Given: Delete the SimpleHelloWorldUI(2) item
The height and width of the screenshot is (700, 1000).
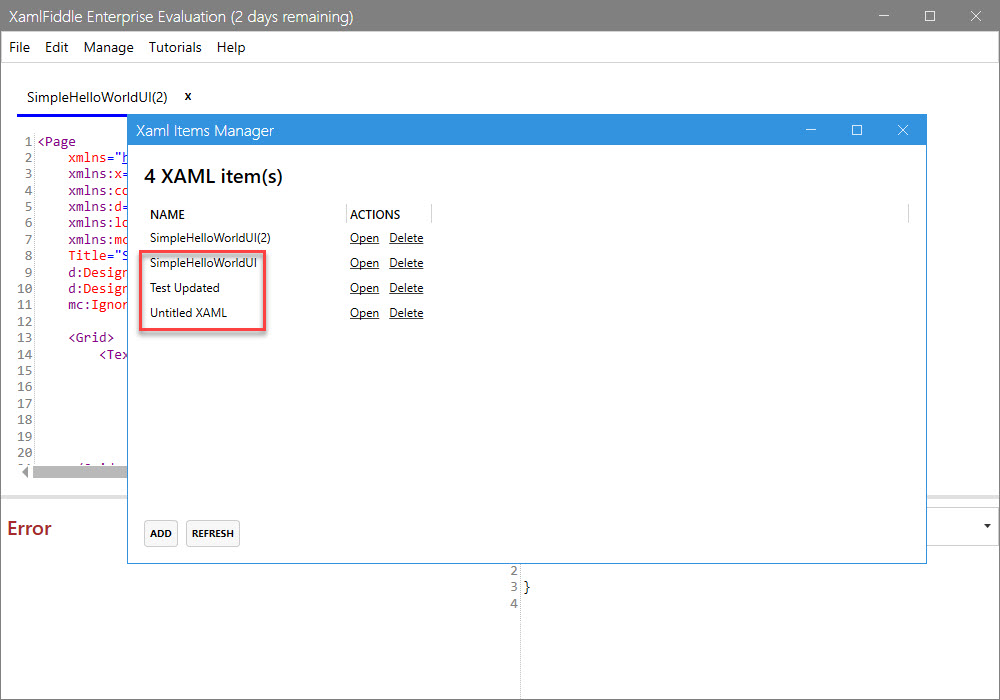Looking at the screenshot, I should click(x=406, y=238).
